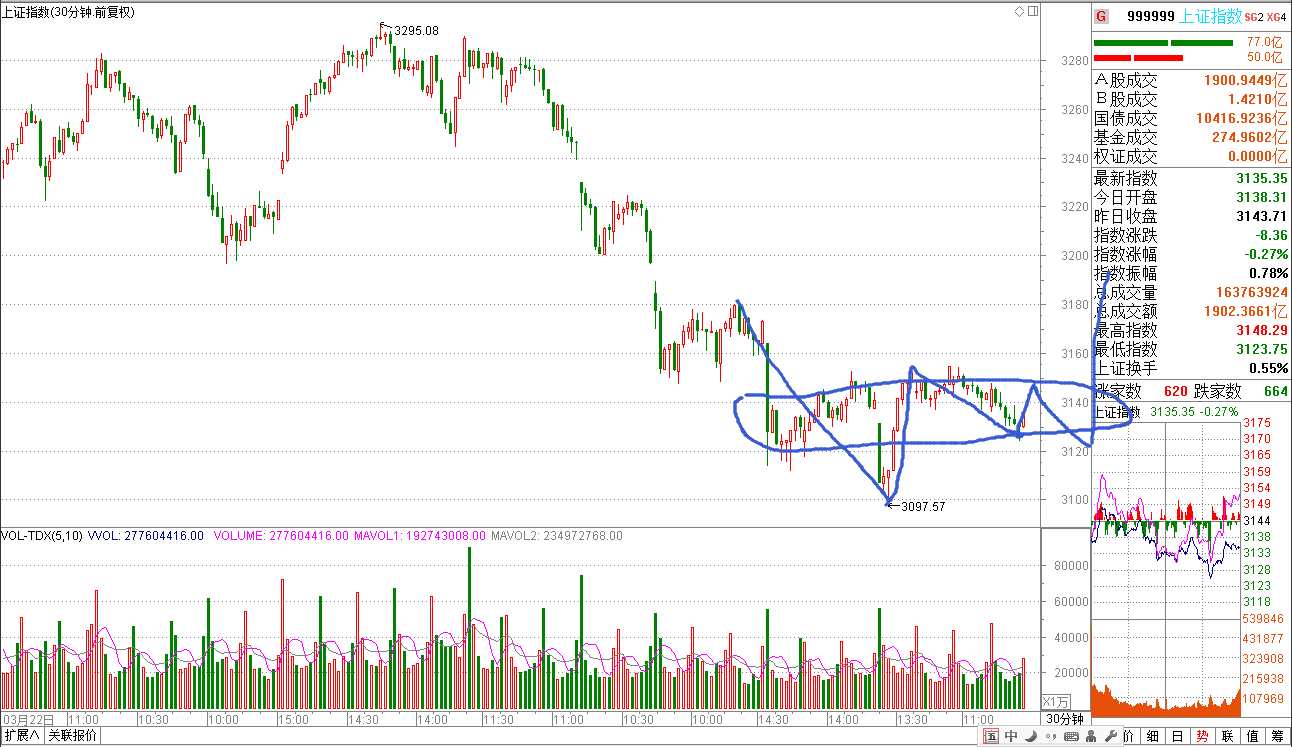
Task: Click the 五 Wubi input method icon
Action: [991, 737]
